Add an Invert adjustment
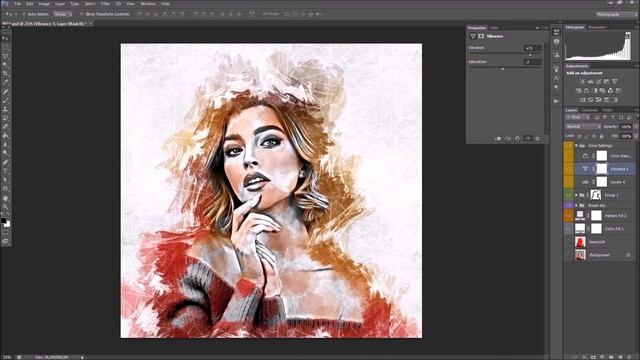This screenshot has width=640, height=360. 582,100
